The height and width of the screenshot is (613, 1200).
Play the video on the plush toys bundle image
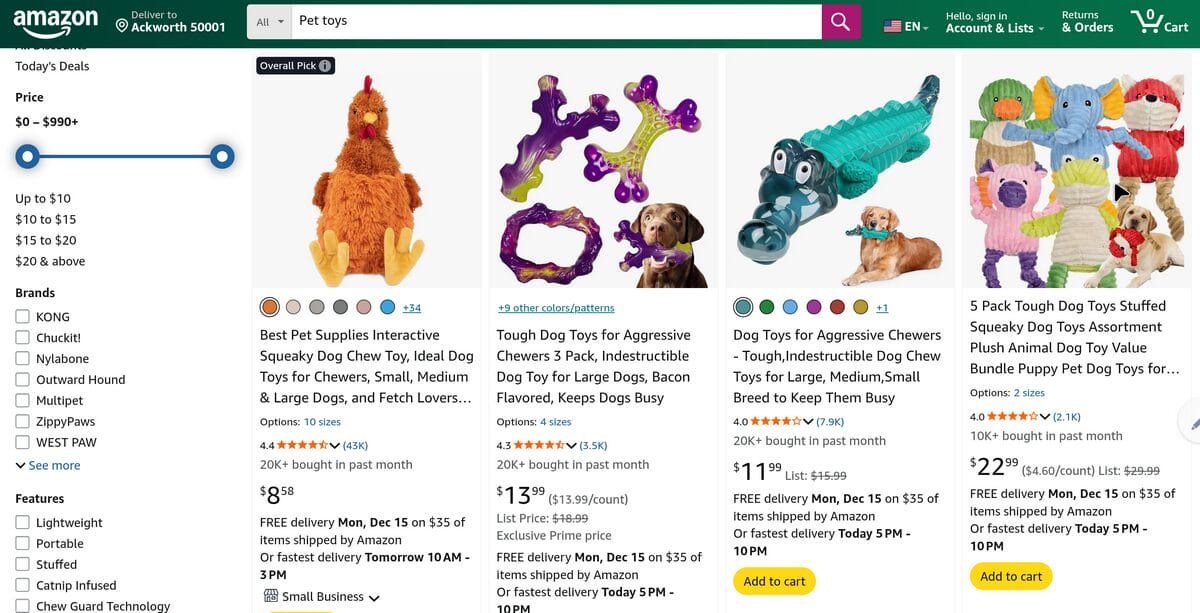(1122, 191)
